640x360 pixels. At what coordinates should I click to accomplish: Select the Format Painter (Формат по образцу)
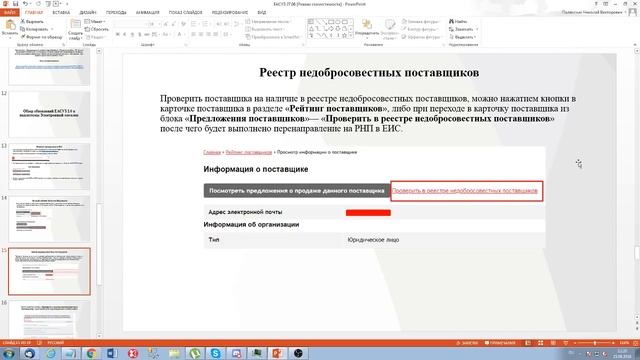(42, 37)
